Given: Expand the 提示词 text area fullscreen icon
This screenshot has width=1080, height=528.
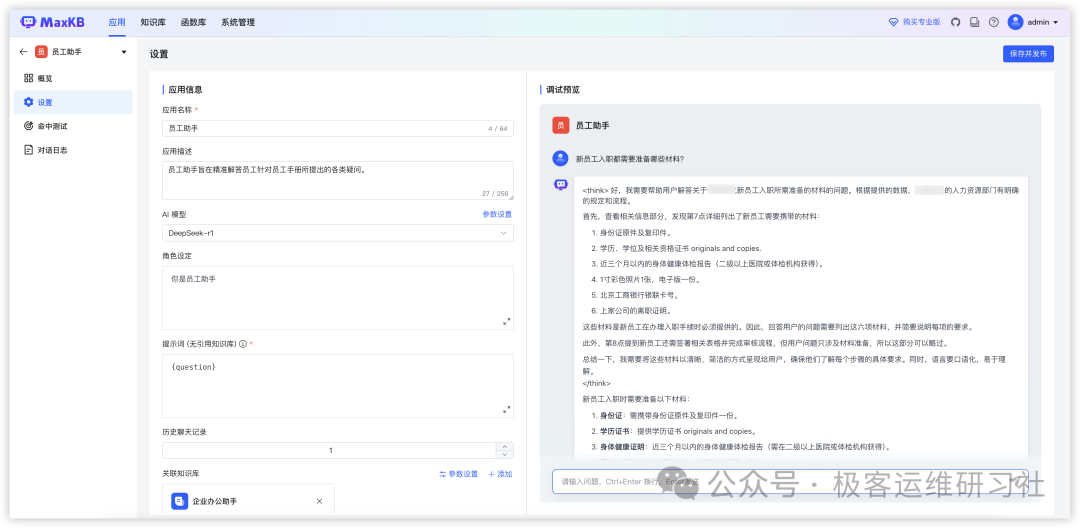Looking at the screenshot, I should coord(507,410).
